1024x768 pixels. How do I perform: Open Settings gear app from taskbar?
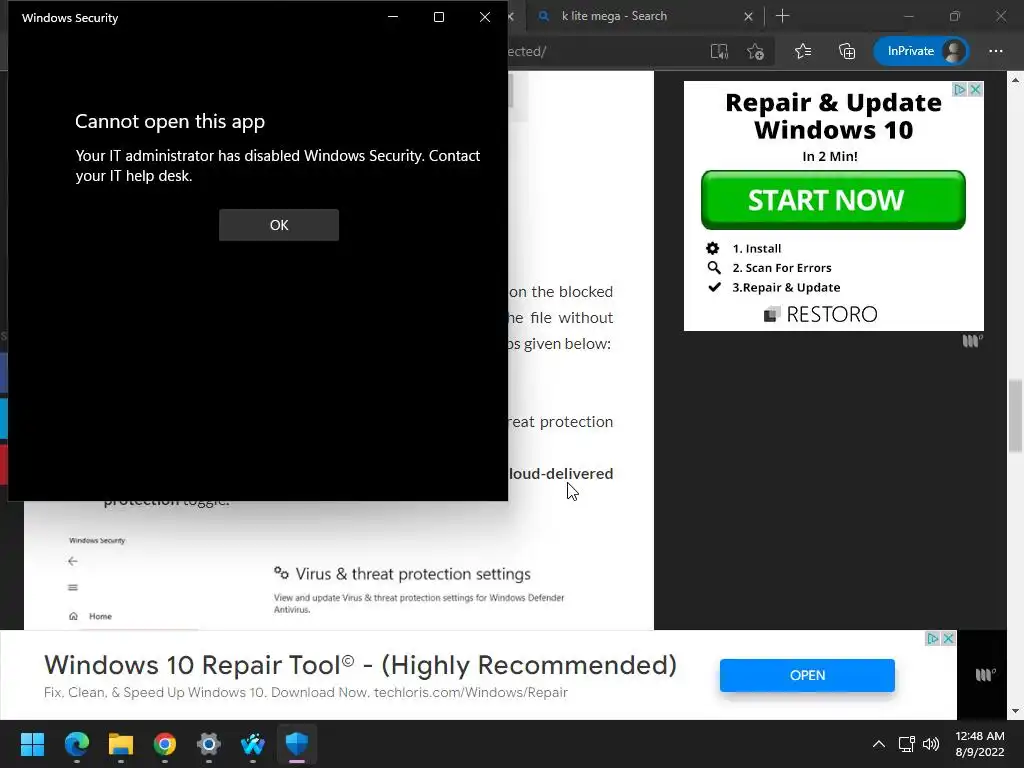(x=209, y=744)
